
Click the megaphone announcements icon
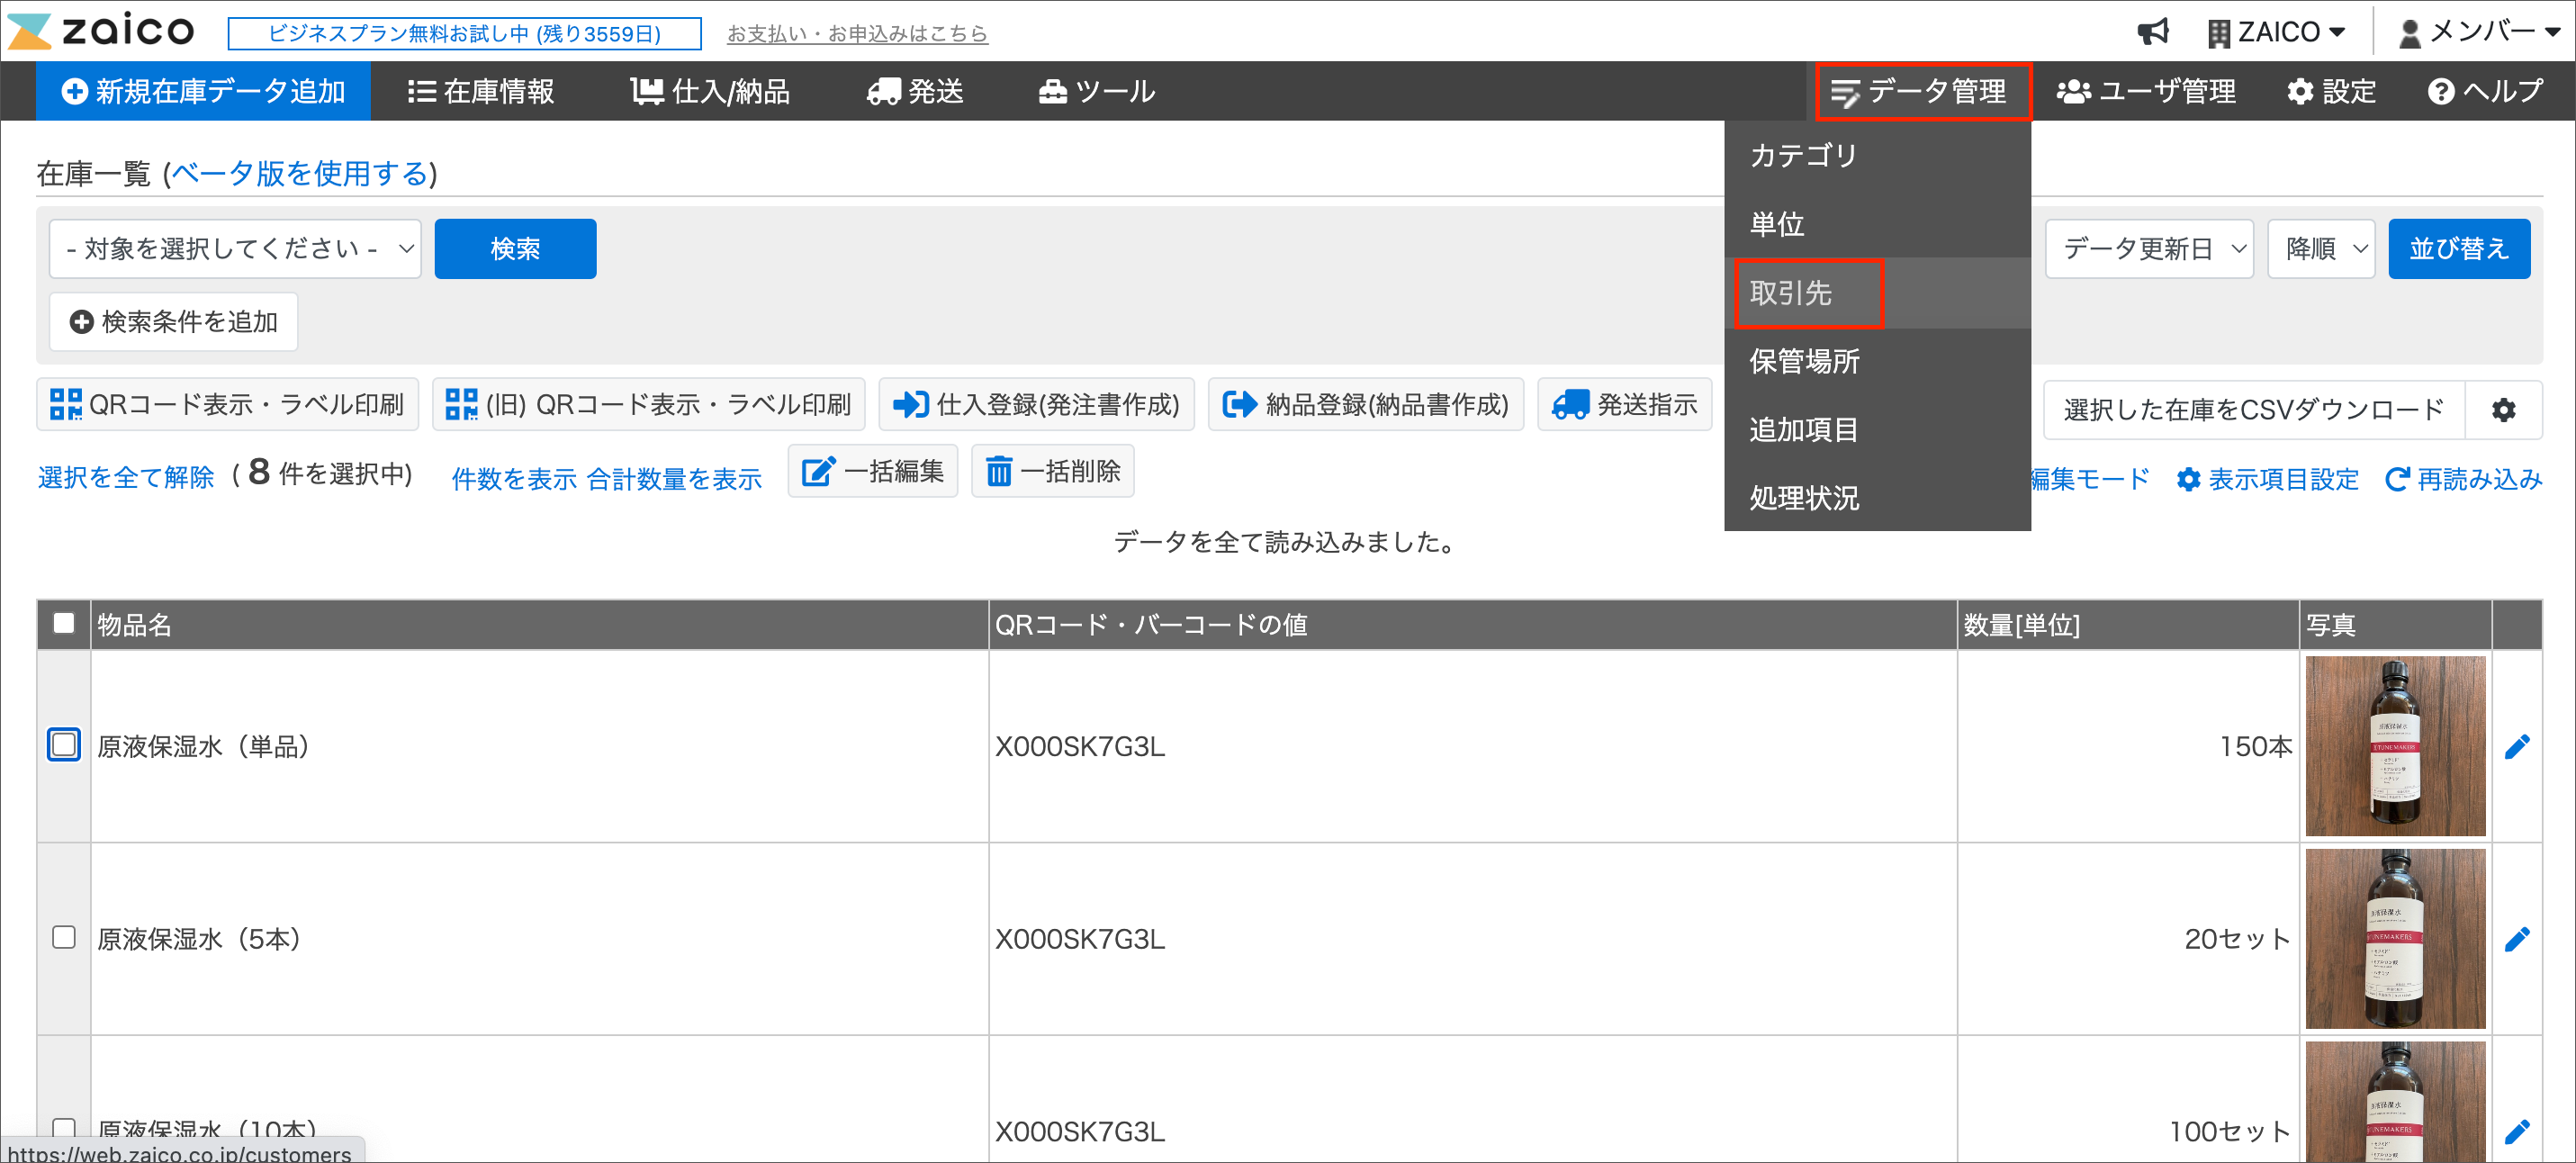[2151, 31]
